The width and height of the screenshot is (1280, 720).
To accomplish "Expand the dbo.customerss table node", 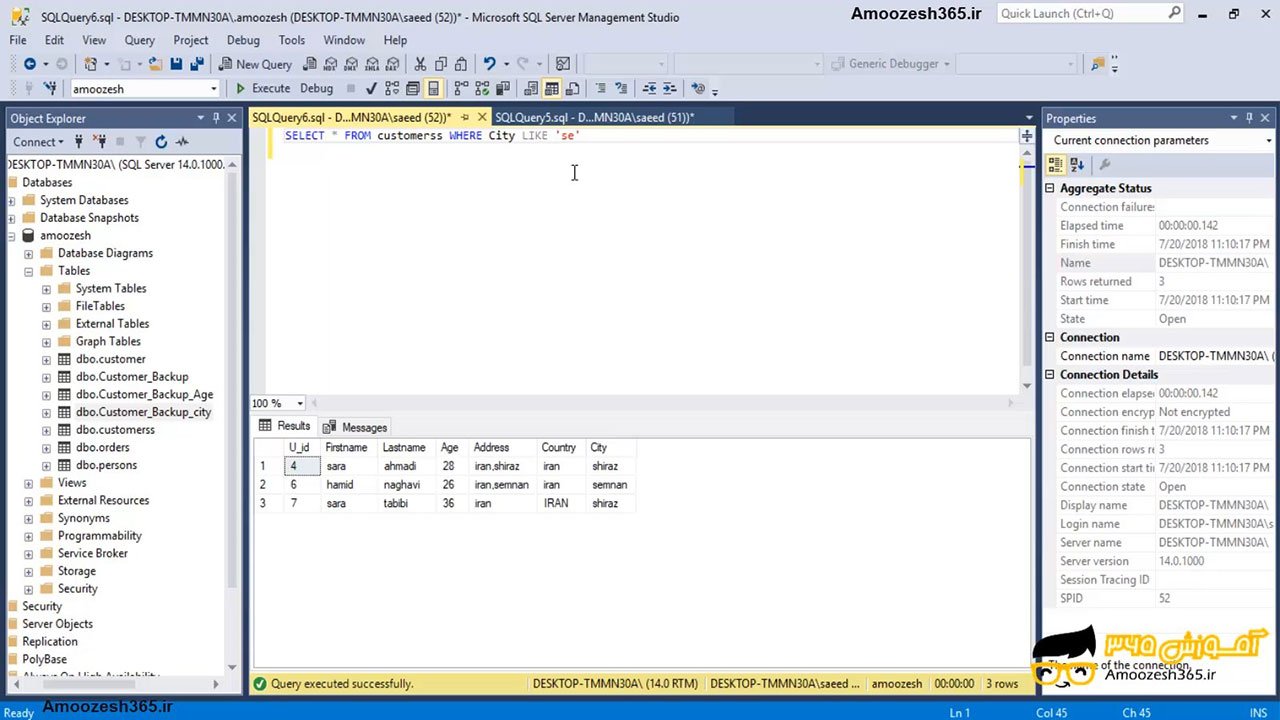I will (46, 430).
